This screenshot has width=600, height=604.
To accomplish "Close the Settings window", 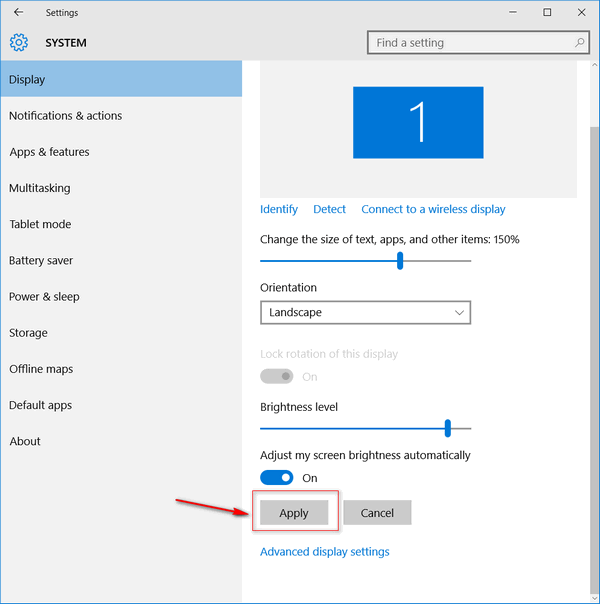I will (582, 12).
